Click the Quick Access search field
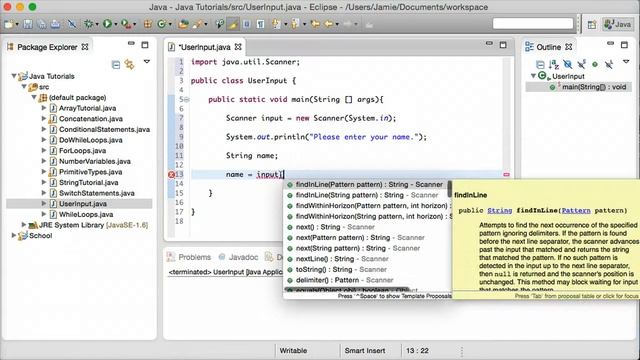Viewport: 640px width, 360px height. [x=533, y=24]
